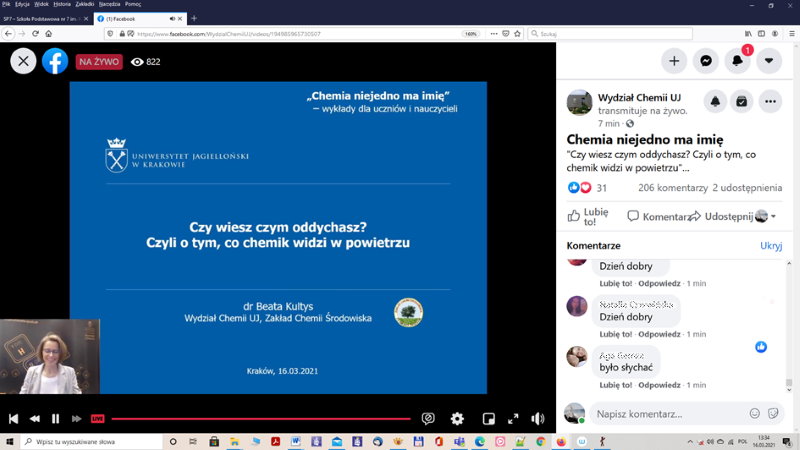Toggle Firefox sidebar view
Screen dimensions: 800x450
point(761,34)
